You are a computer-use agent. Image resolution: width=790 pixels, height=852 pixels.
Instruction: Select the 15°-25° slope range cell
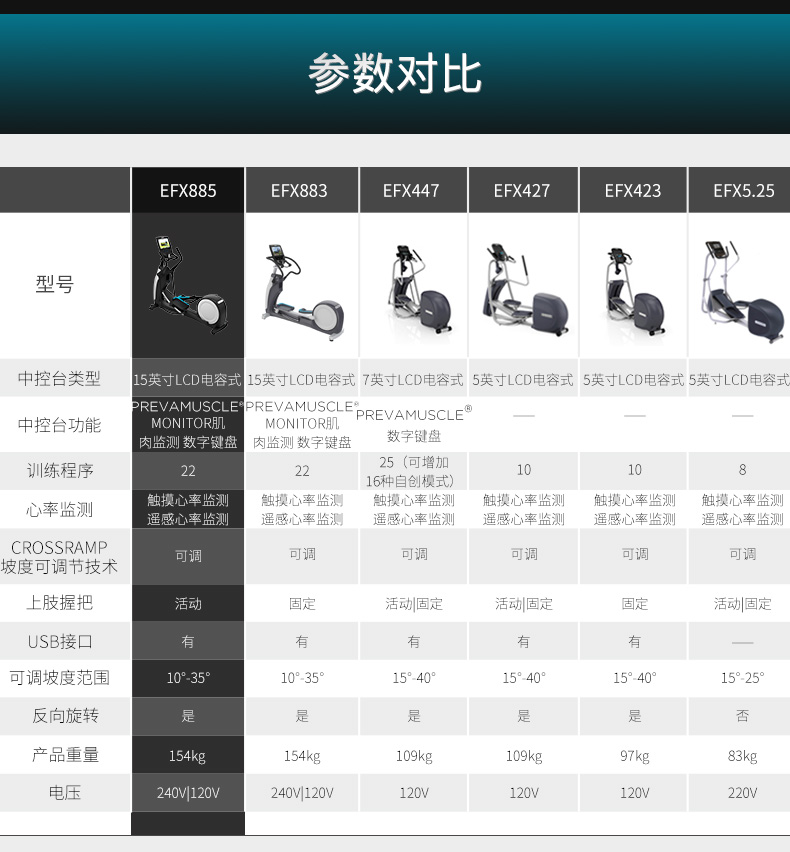[743, 678]
